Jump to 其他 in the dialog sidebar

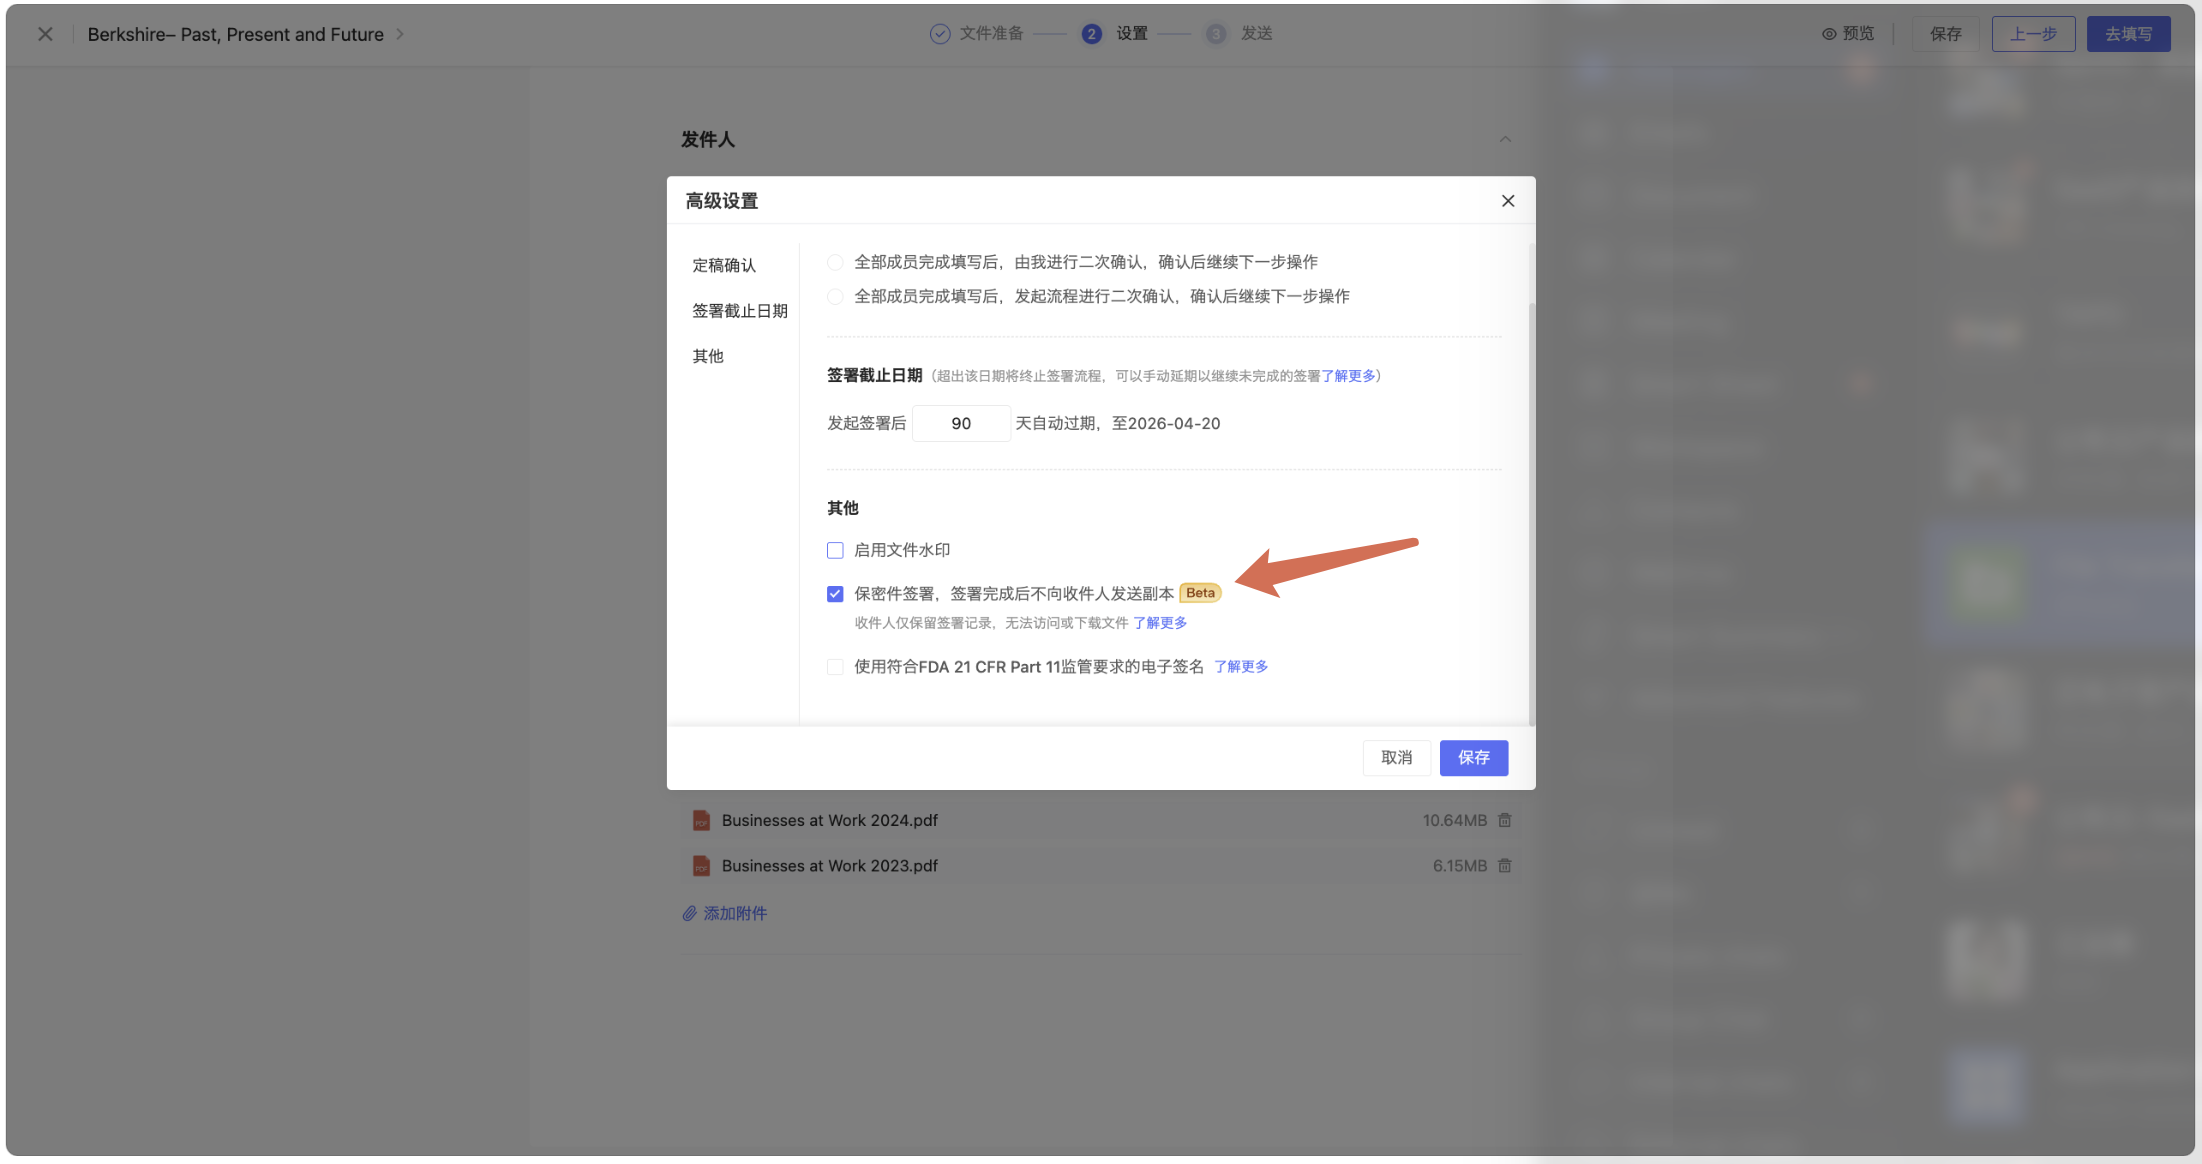(x=708, y=356)
